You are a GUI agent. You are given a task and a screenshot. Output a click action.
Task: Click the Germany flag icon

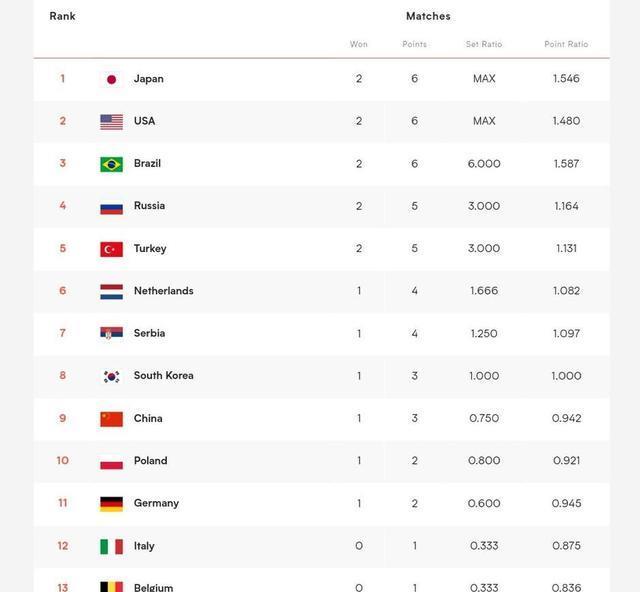pyautogui.click(x=111, y=504)
